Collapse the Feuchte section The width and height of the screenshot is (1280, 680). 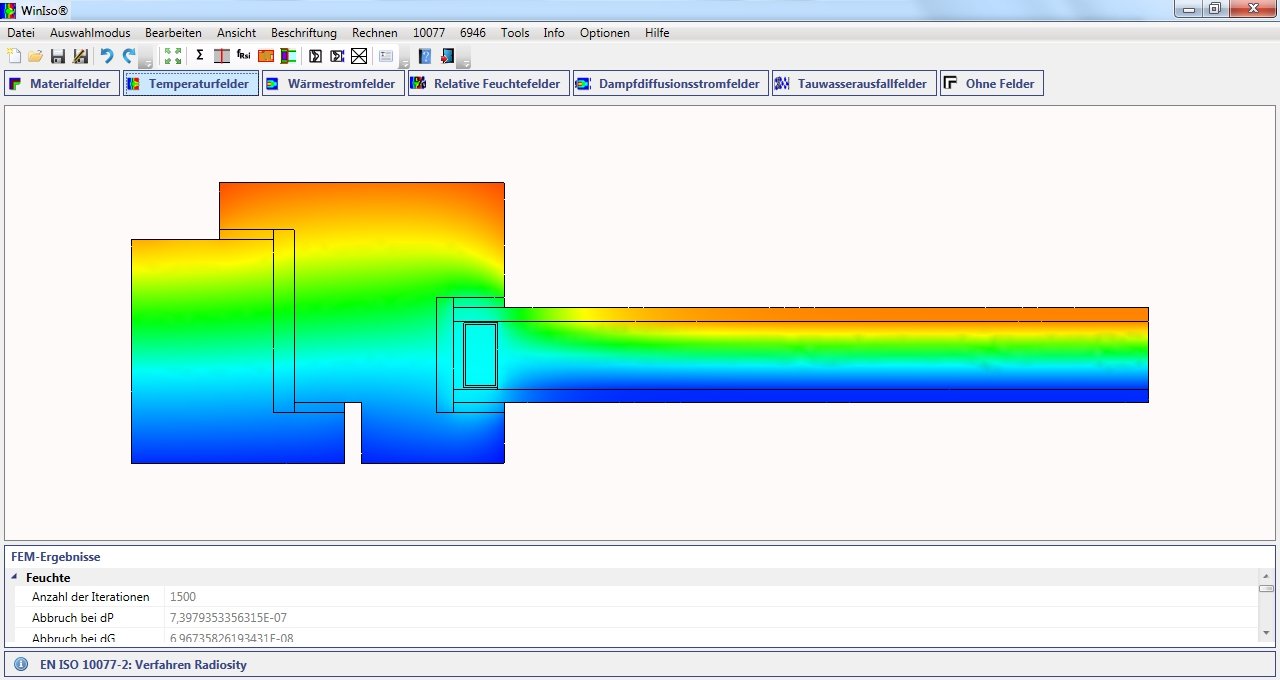coord(14,577)
